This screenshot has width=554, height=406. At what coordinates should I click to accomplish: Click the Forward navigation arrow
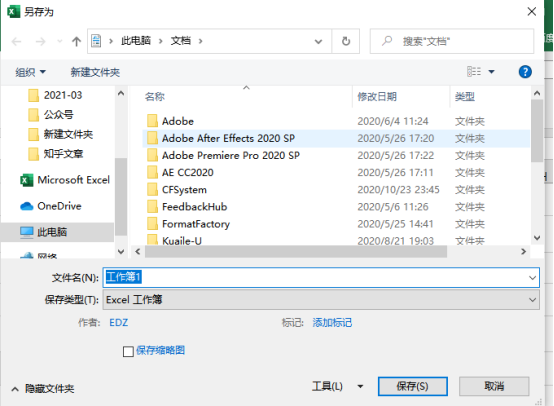(41, 42)
